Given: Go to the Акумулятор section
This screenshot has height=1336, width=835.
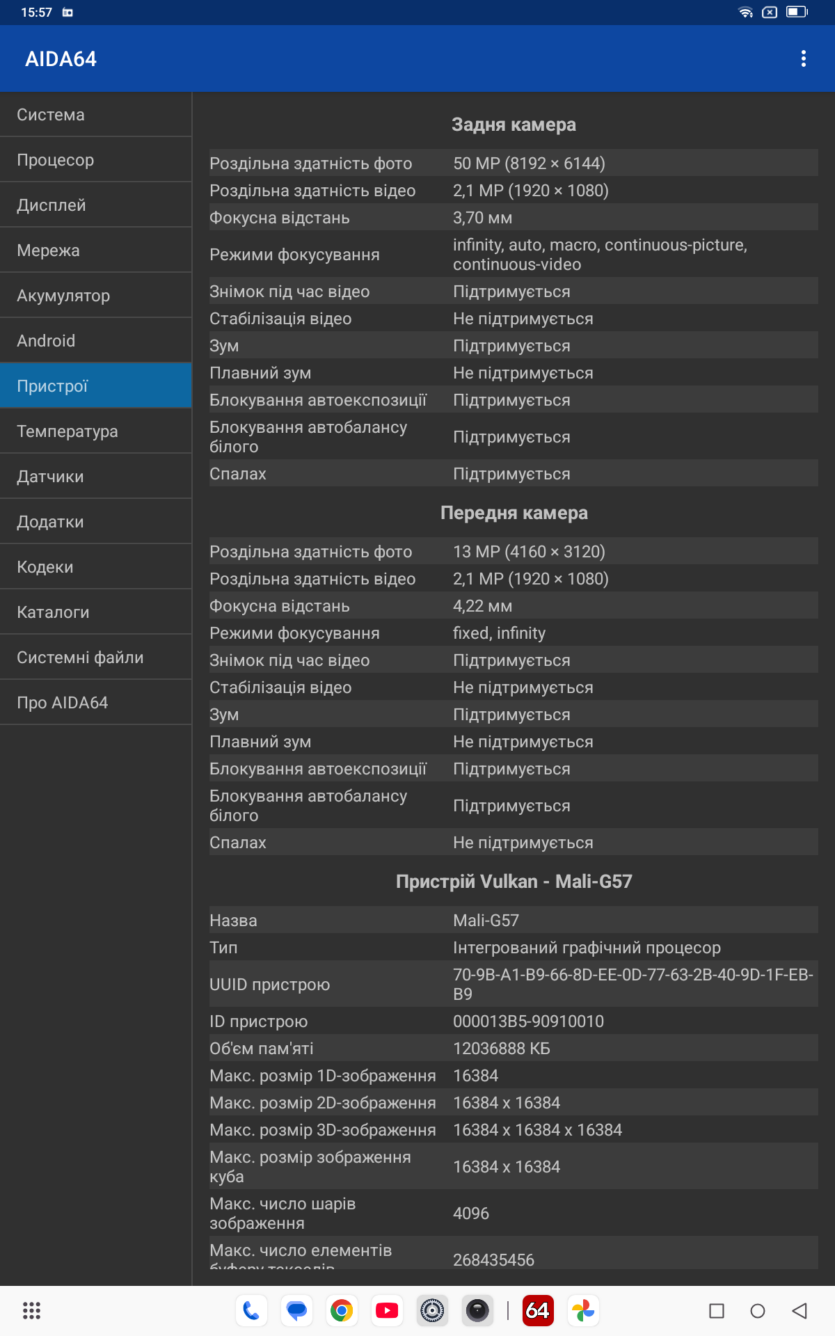Looking at the screenshot, I should pyautogui.click(x=96, y=296).
